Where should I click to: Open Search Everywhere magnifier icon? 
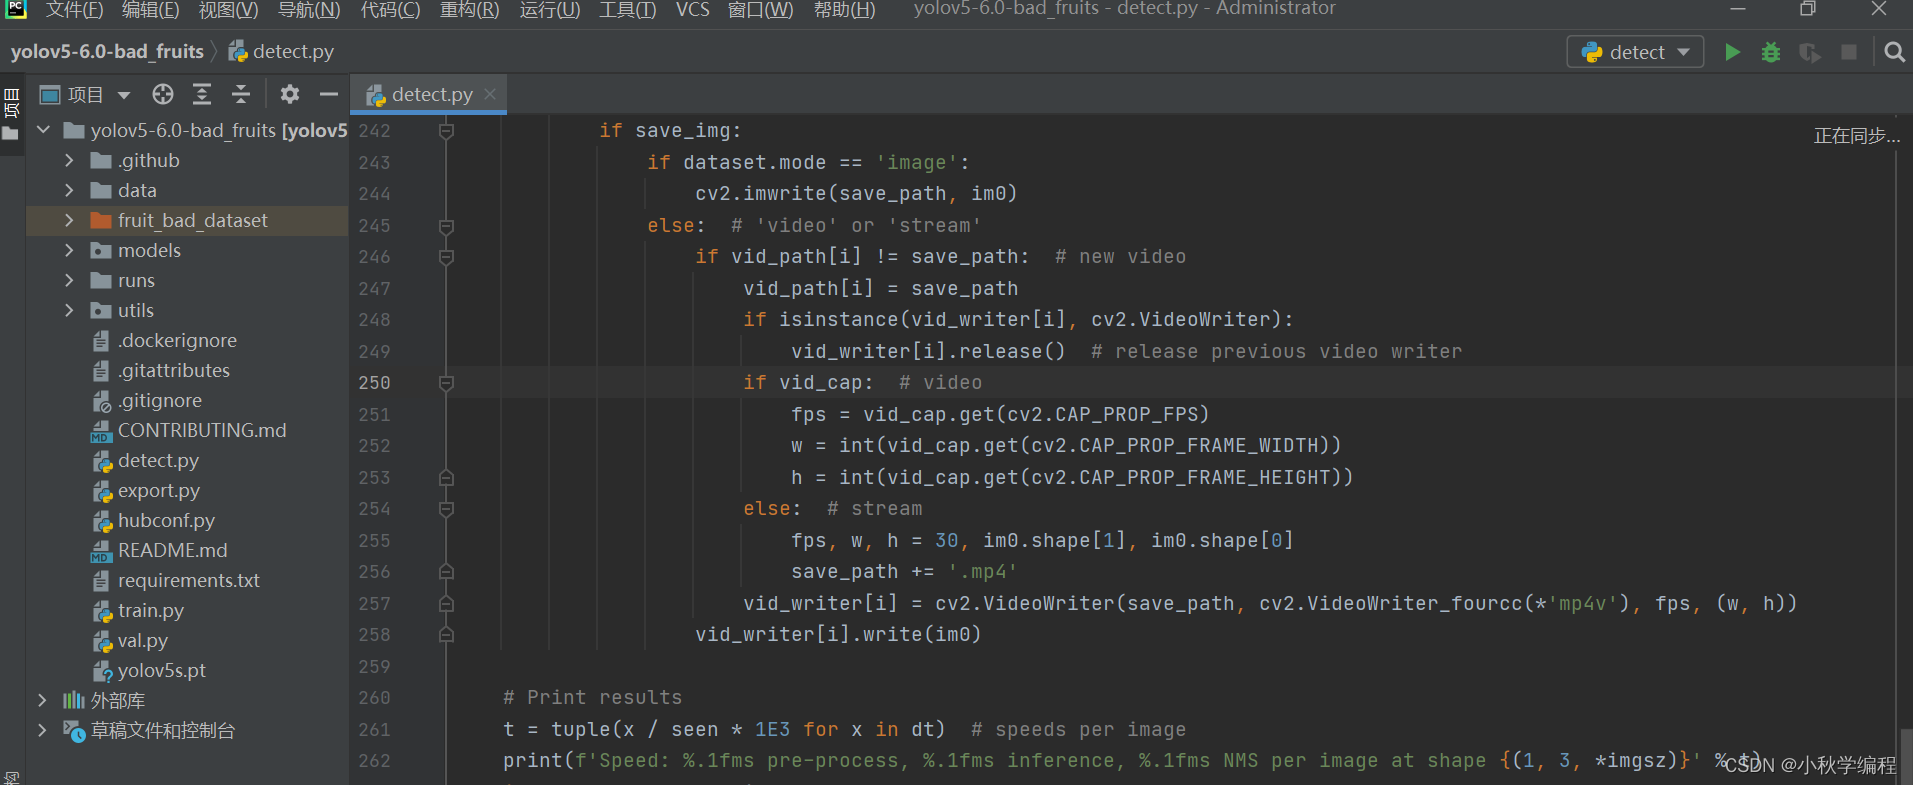(x=1894, y=52)
